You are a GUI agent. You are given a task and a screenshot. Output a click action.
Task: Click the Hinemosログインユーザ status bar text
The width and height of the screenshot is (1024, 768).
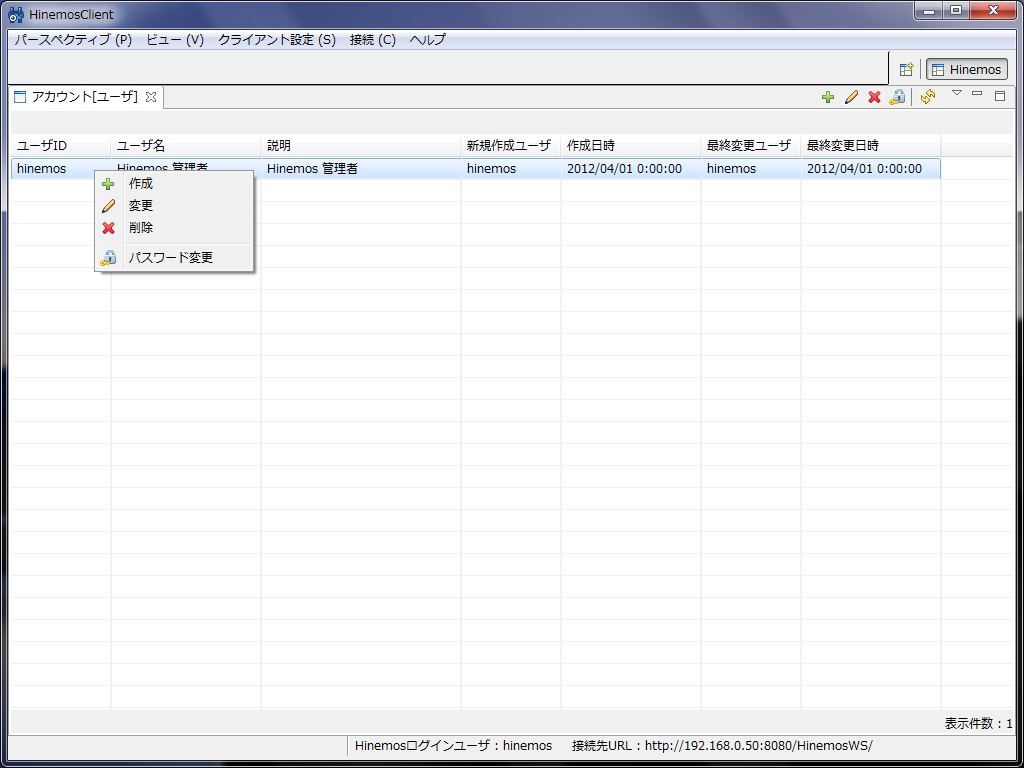453,746
